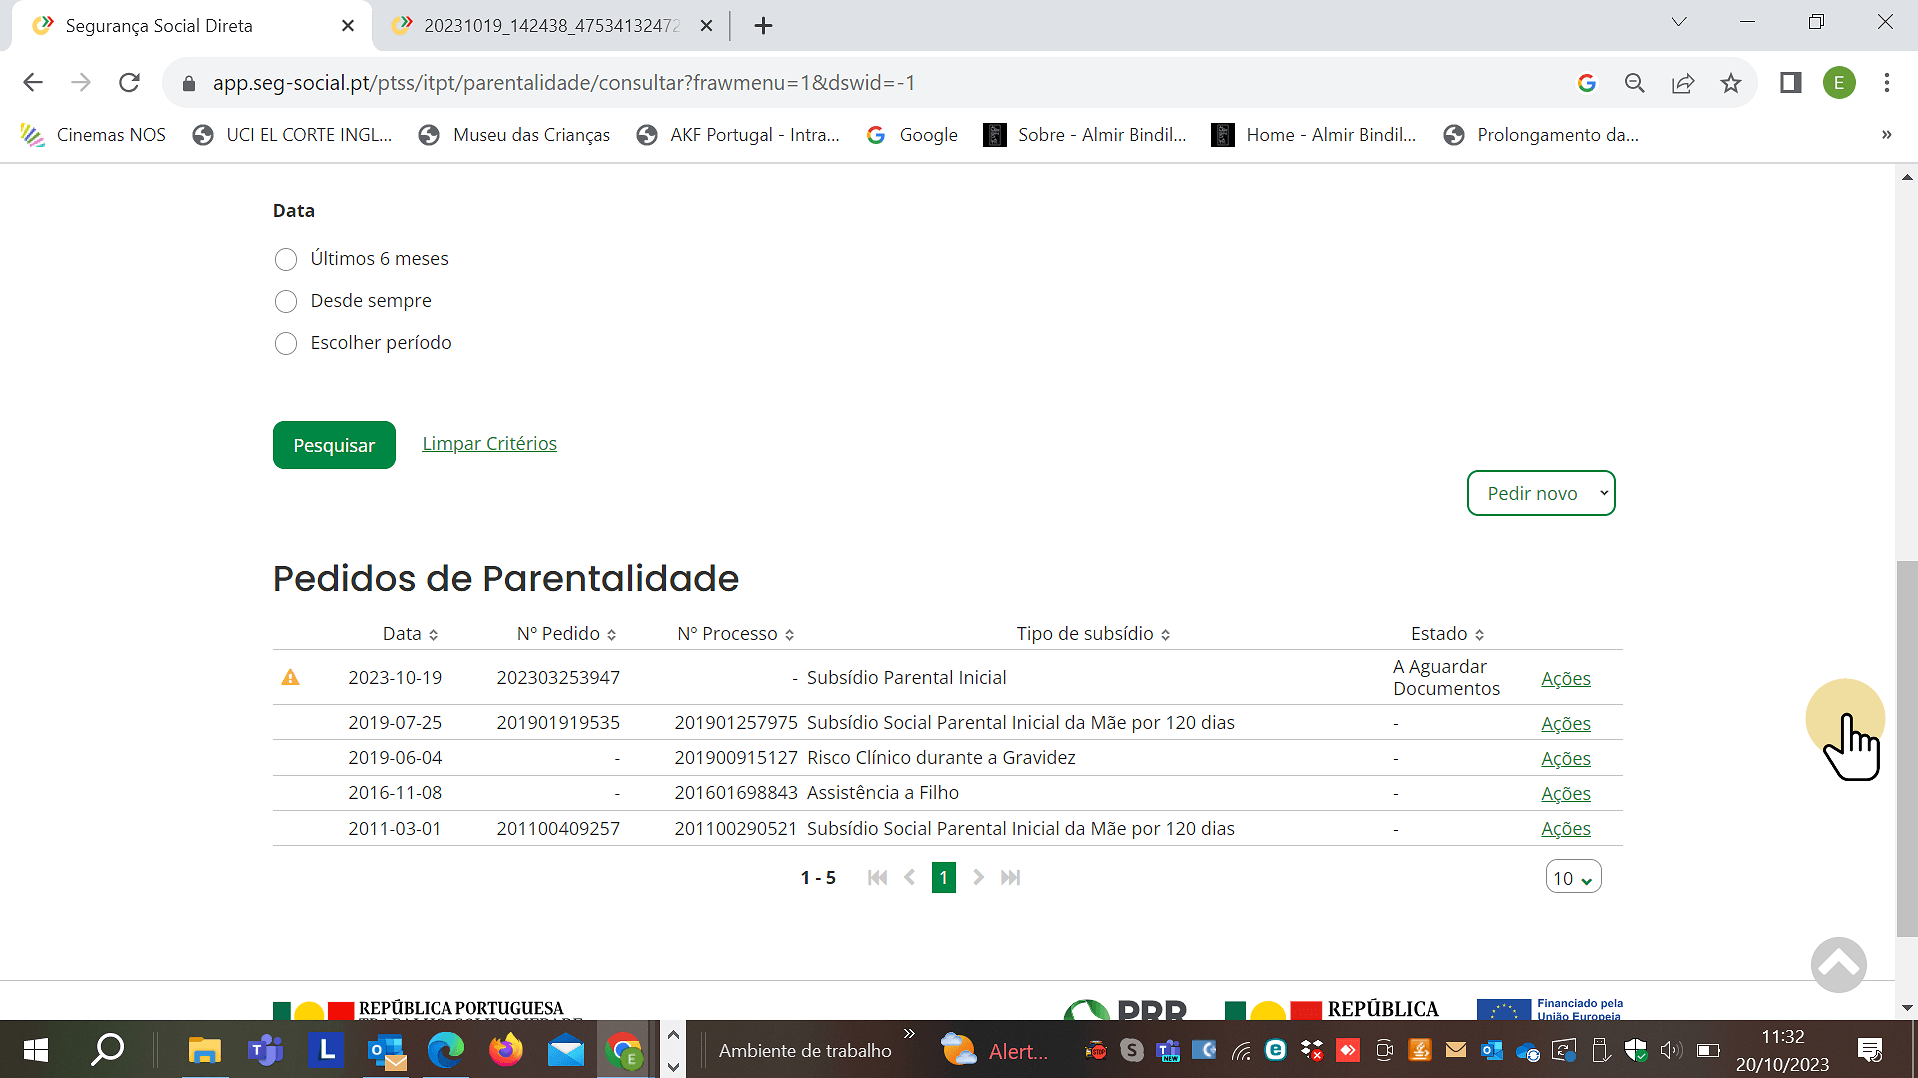Bookmark this page with the star icon
The height and width of the screenshot is (1078, 1918).
(x=1731, y=83)
